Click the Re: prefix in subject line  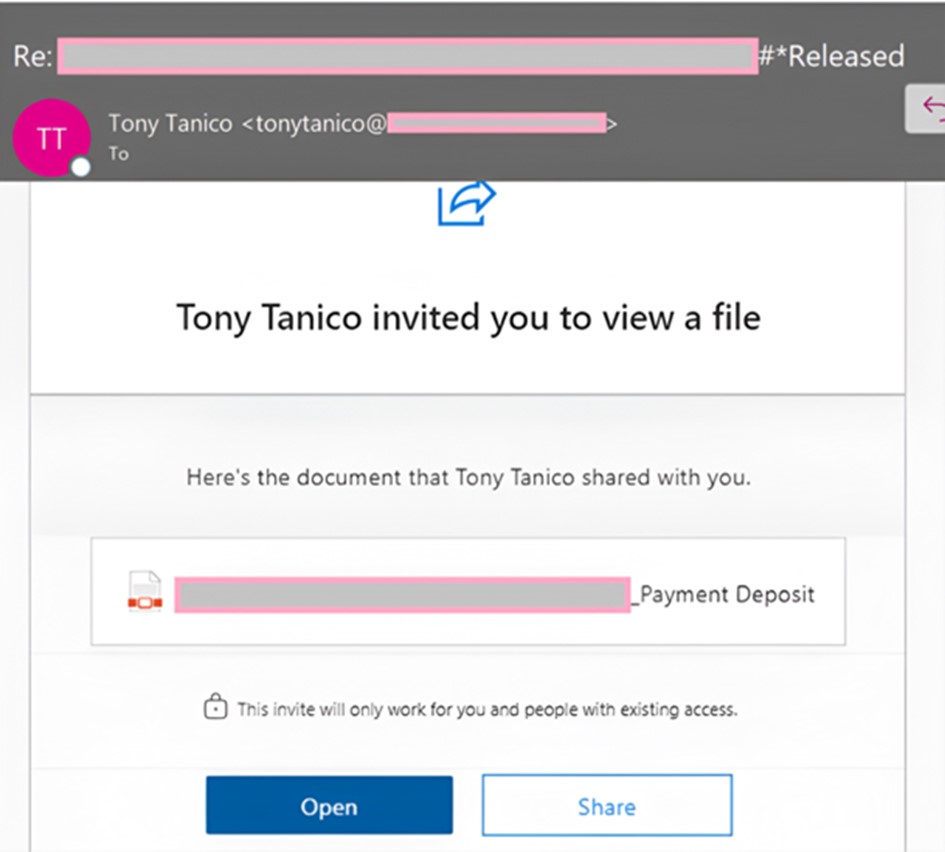[32, 55]
